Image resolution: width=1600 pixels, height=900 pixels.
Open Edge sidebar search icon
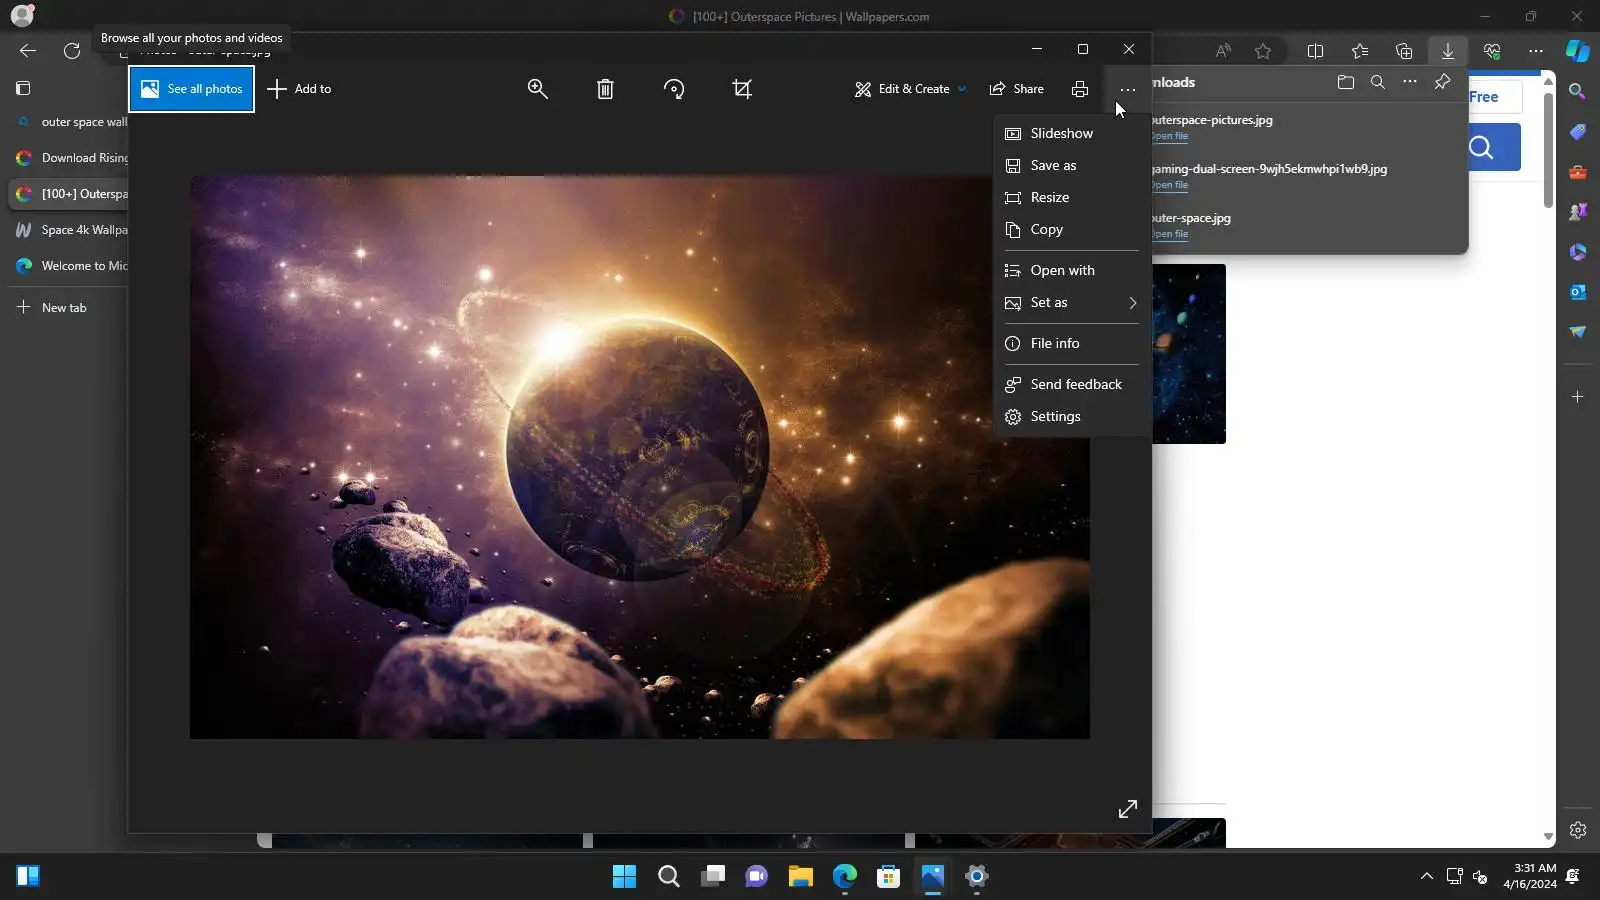[x=1578, y=91]
